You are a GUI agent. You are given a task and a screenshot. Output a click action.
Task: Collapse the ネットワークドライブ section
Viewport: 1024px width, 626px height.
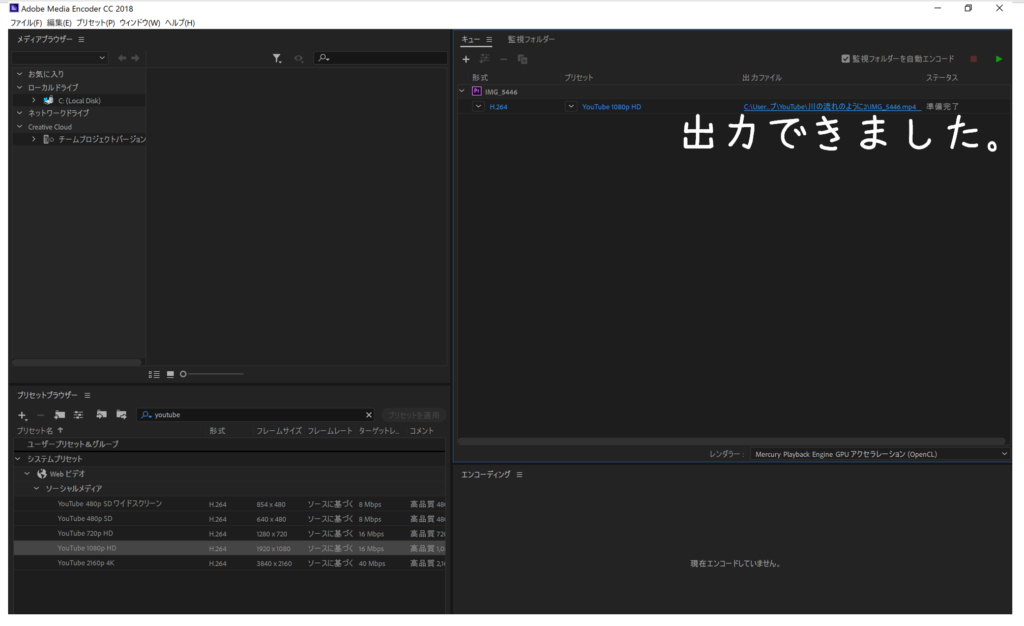pos(20,113)
